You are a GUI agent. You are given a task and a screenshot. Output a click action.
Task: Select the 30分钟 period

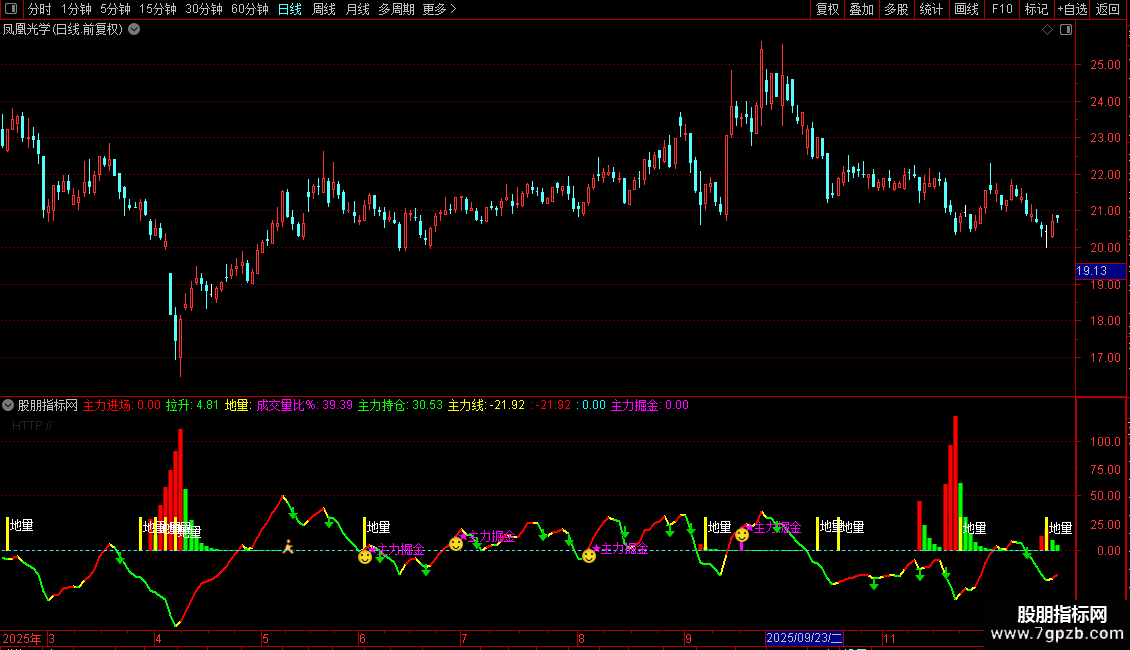coord(203,9)
